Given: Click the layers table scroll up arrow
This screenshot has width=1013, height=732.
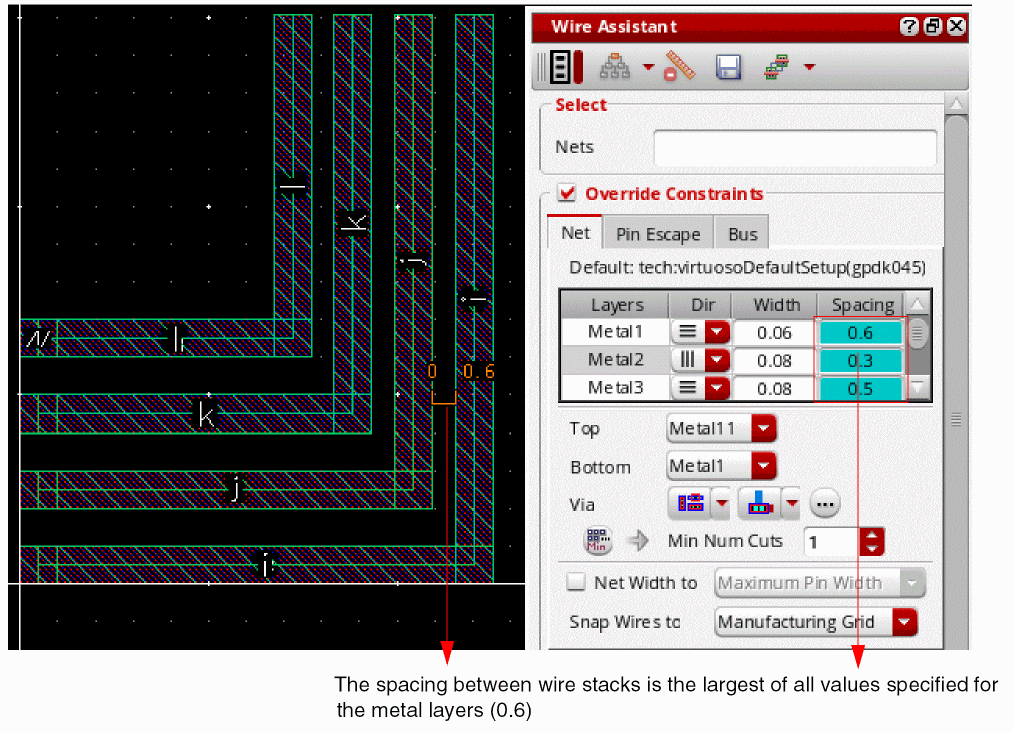Looking at the screenshot, I should (917, 304).
